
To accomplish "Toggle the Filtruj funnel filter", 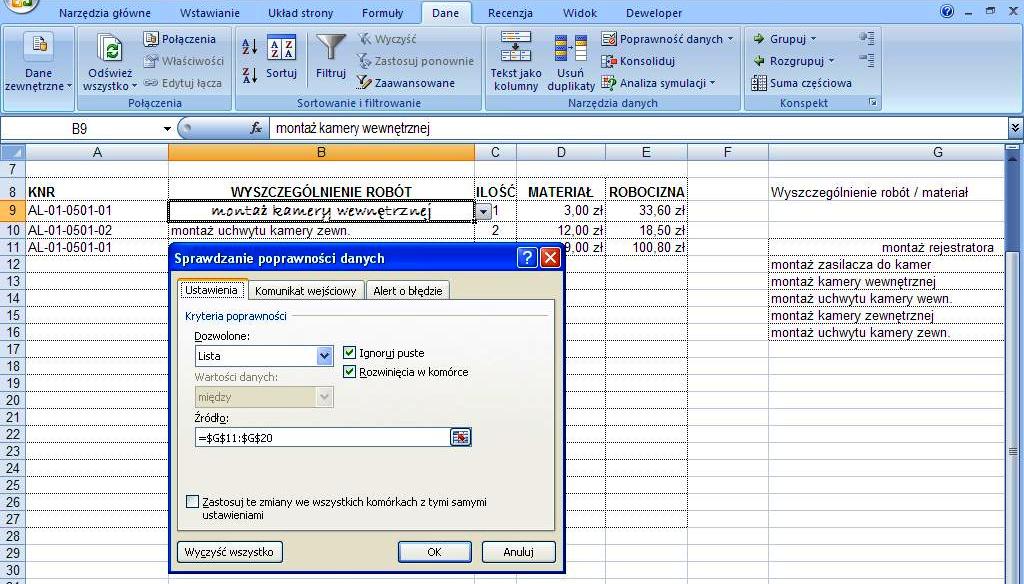I will pos(330,58).
